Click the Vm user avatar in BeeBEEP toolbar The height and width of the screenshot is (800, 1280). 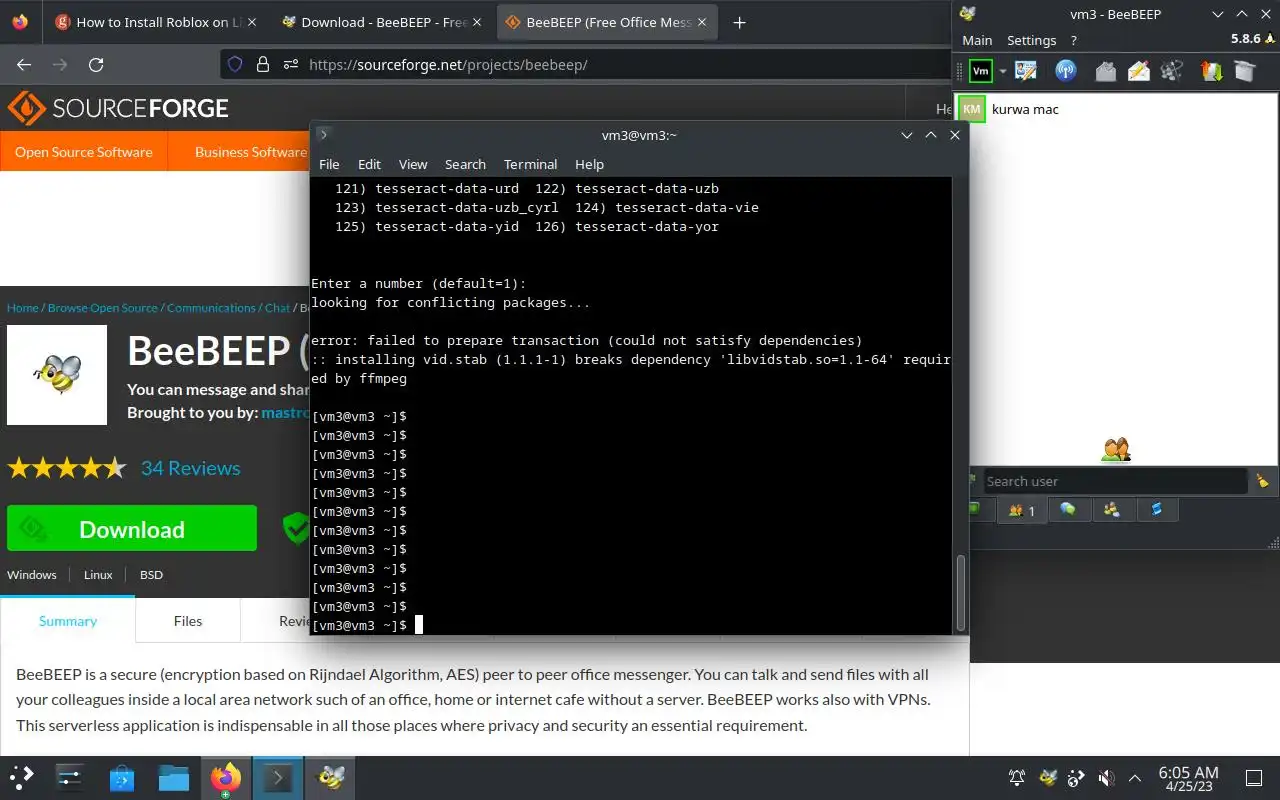[981, 71]
